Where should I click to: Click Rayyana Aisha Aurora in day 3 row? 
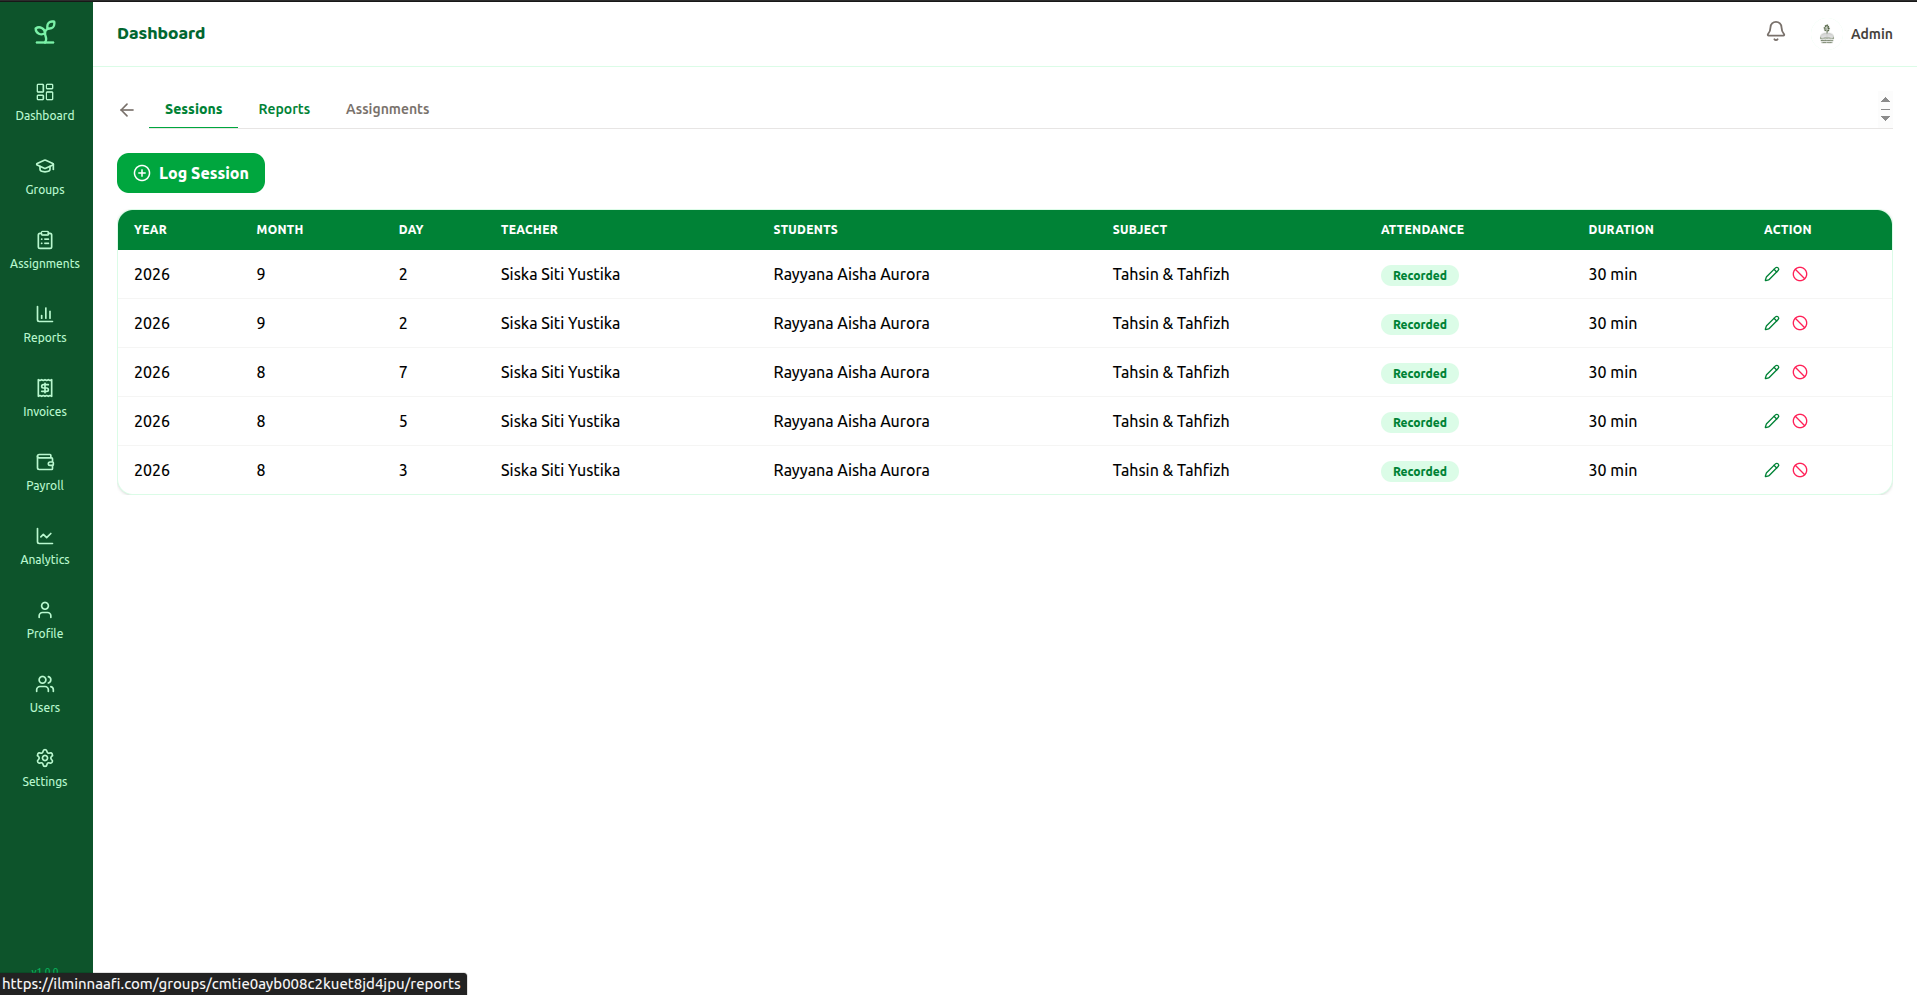coord(851,470)
